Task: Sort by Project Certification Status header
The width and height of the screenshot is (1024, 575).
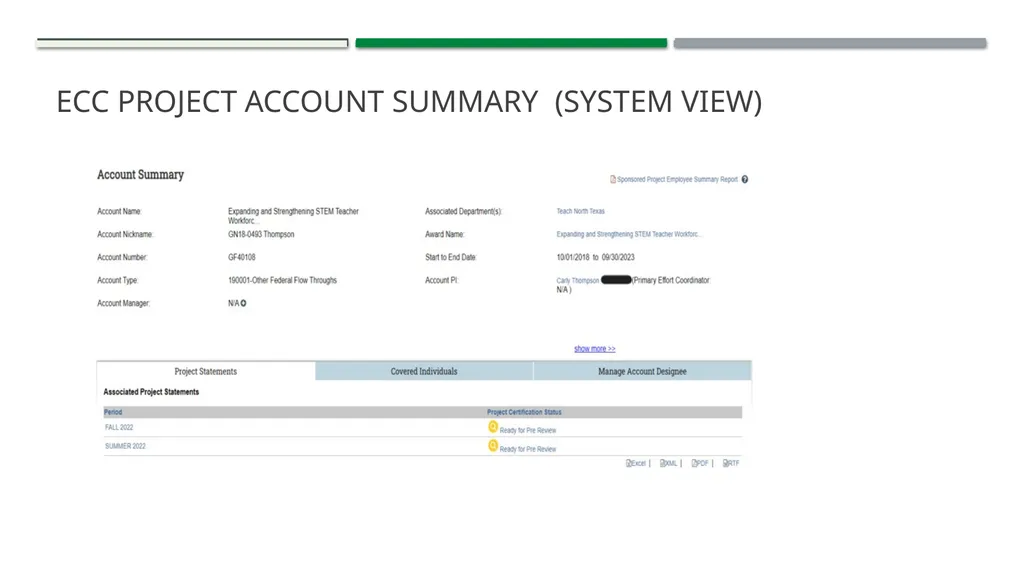Action: (x=524, y=412)
